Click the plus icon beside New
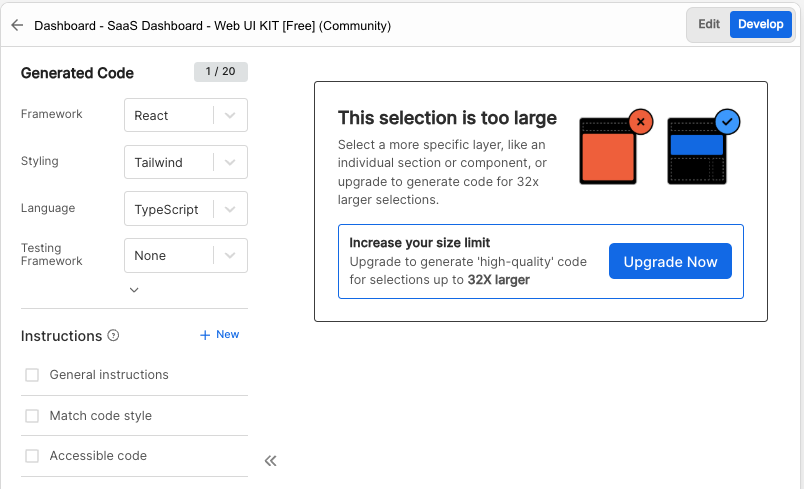This screenshot has height=489, width=804. tap(205, 335)
